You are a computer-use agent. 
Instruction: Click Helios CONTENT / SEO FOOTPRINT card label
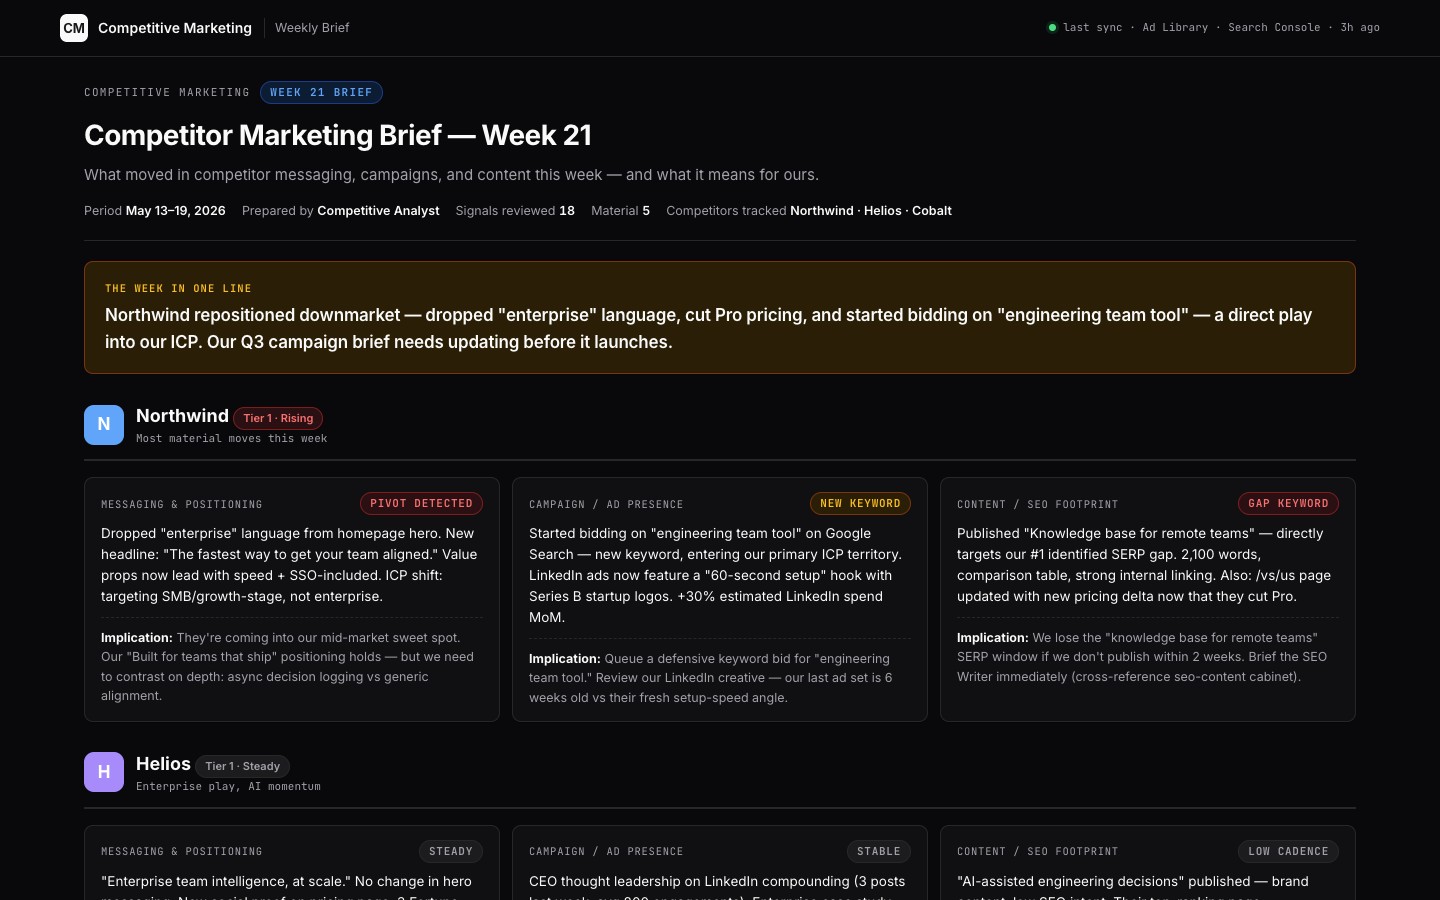point(1038,852)
